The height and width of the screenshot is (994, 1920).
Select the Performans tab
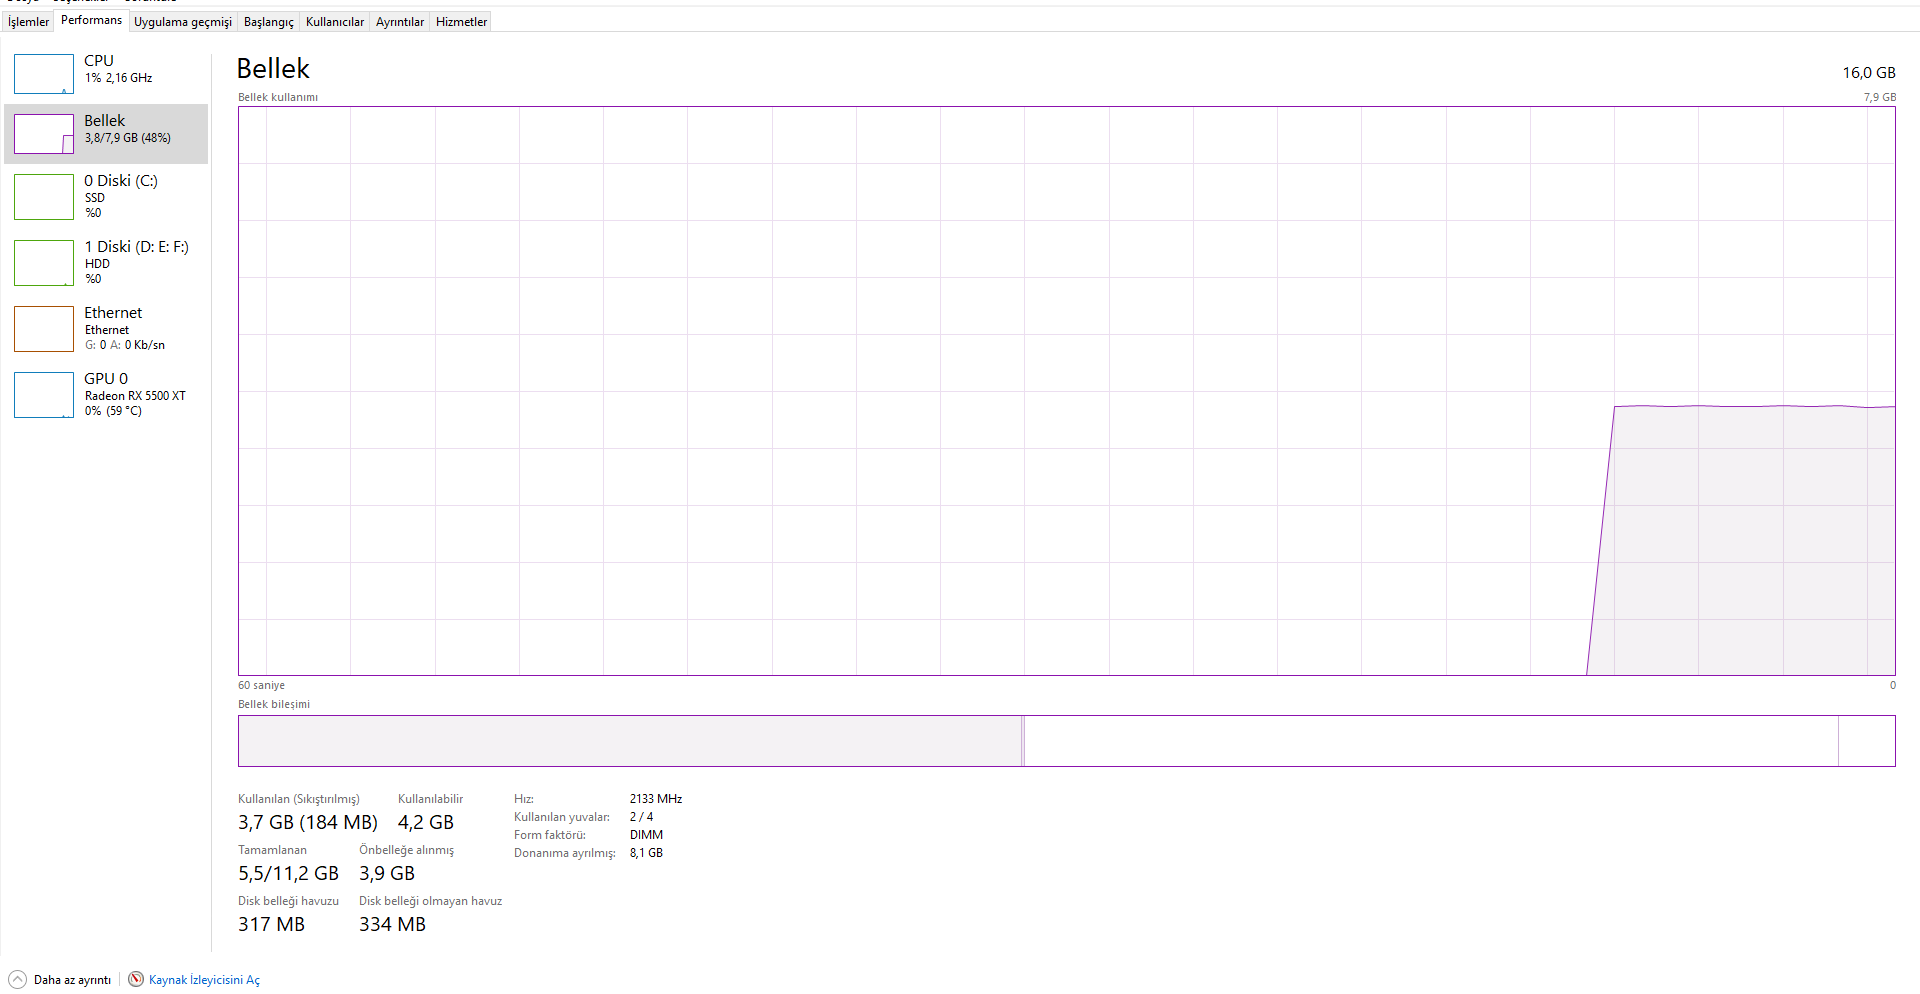pyautogui.click(x=91, y=20)
